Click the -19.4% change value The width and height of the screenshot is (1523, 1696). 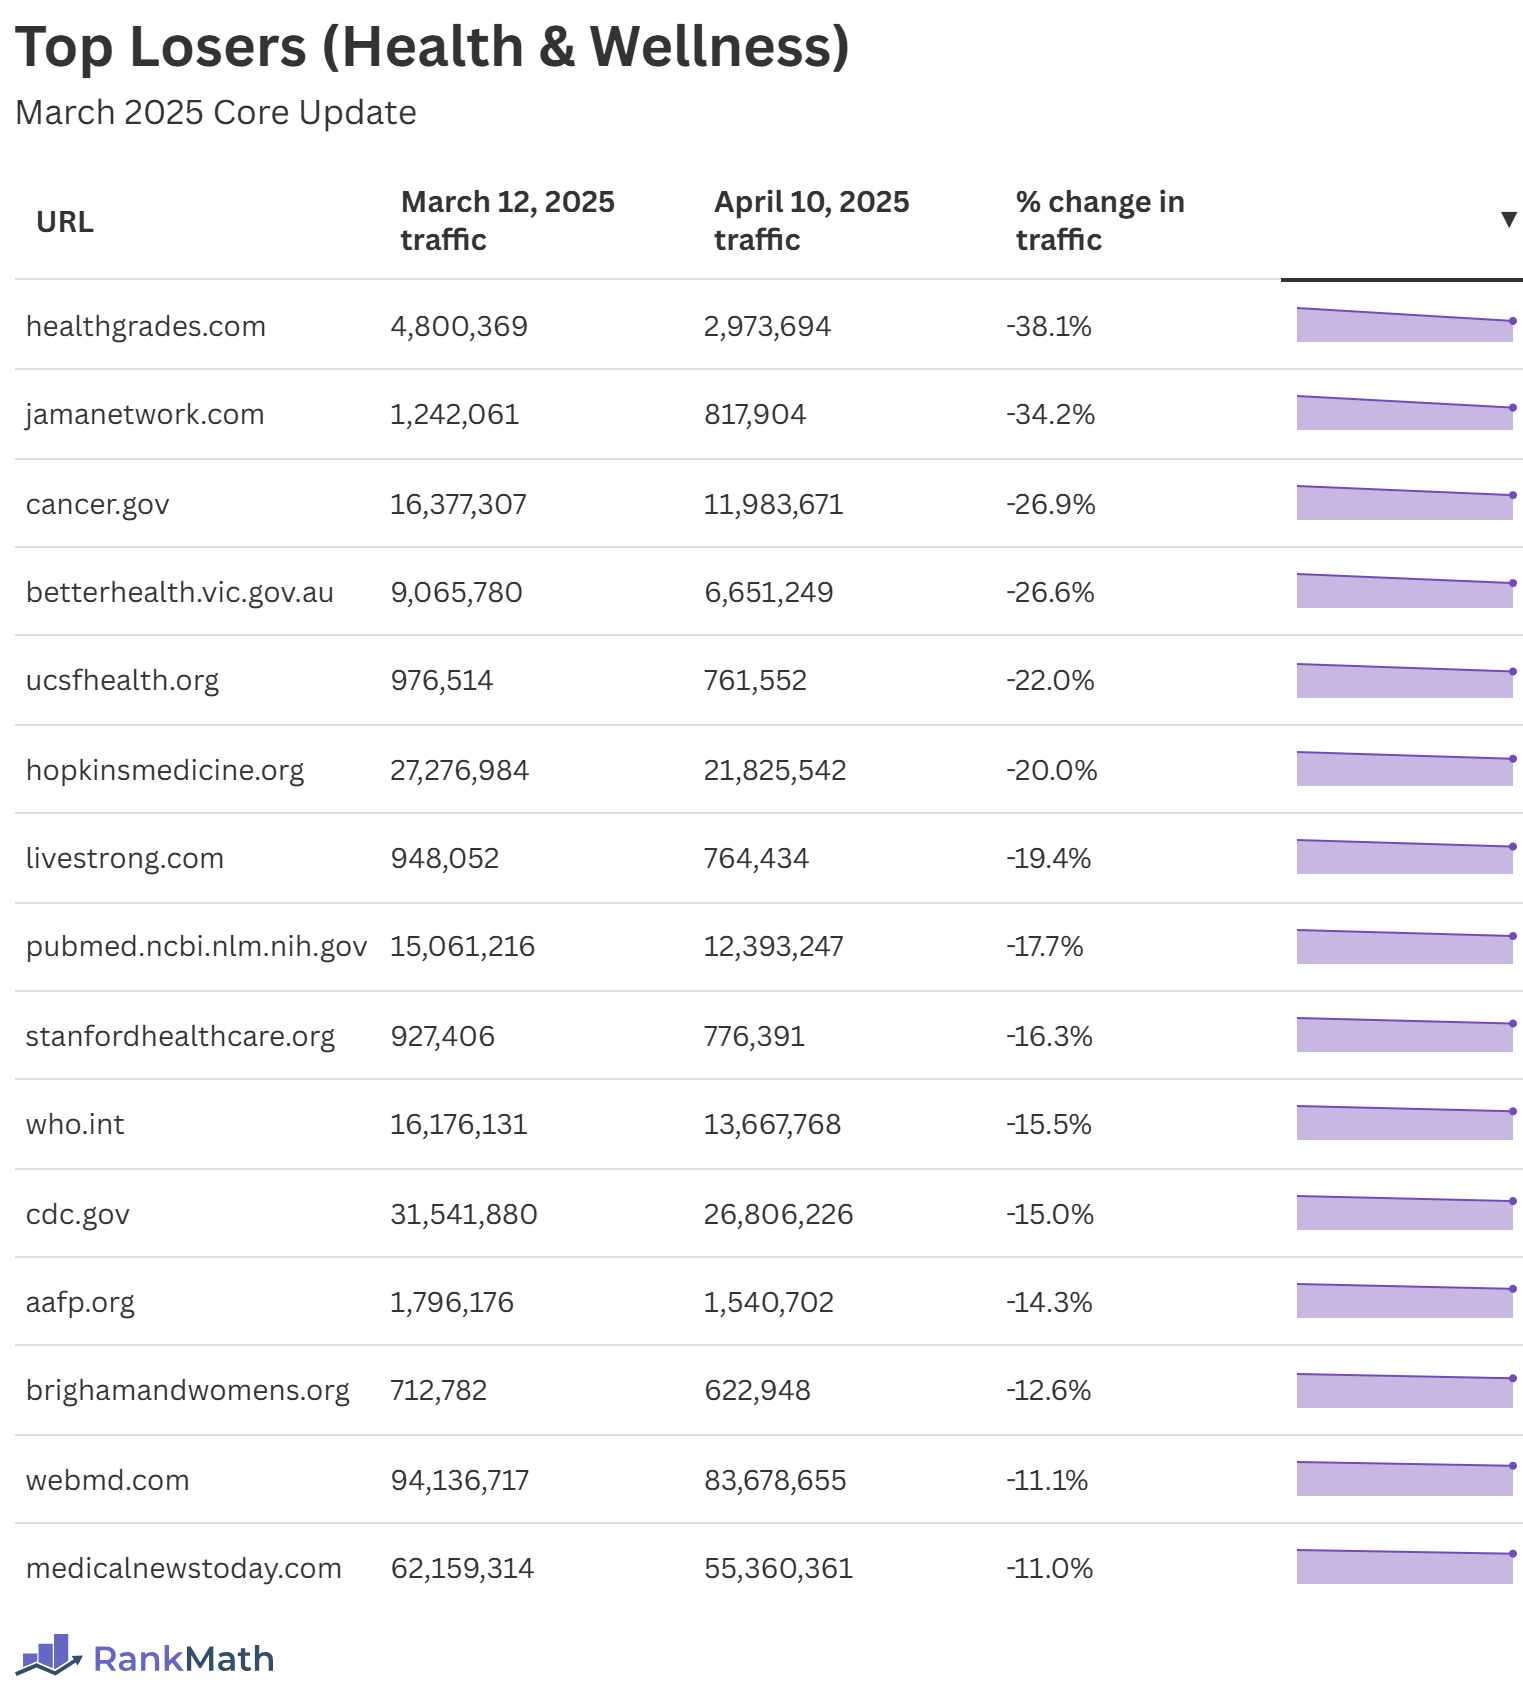coord(1049,858)
